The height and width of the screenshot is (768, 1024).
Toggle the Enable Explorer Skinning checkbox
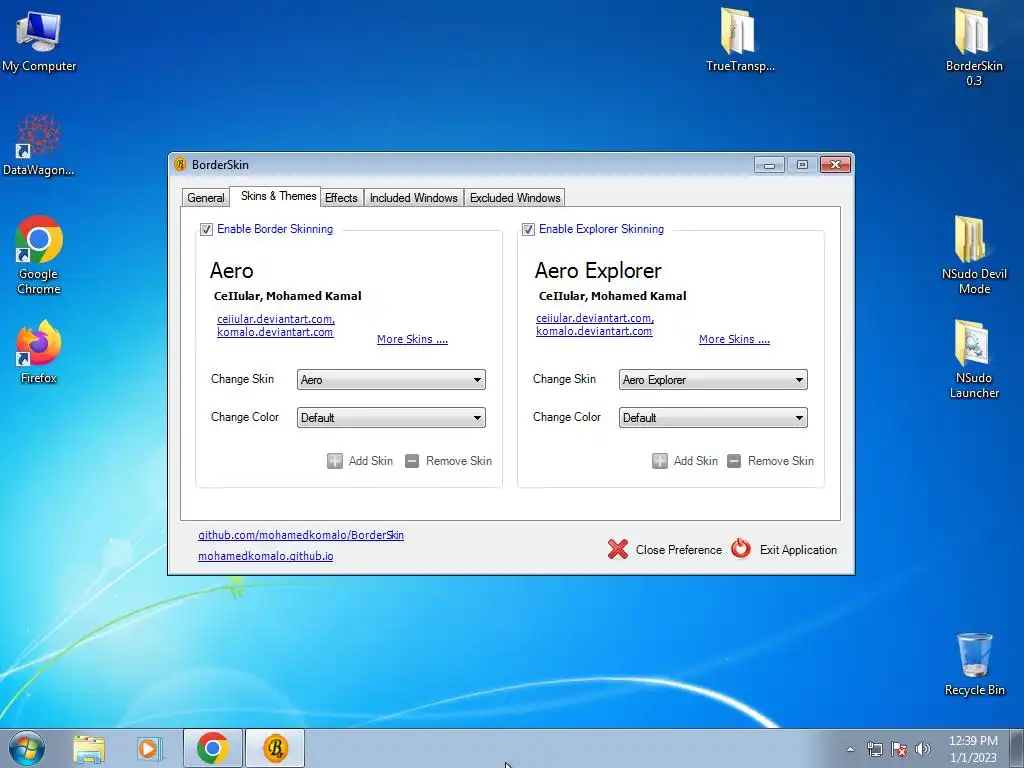pos(528,229)
